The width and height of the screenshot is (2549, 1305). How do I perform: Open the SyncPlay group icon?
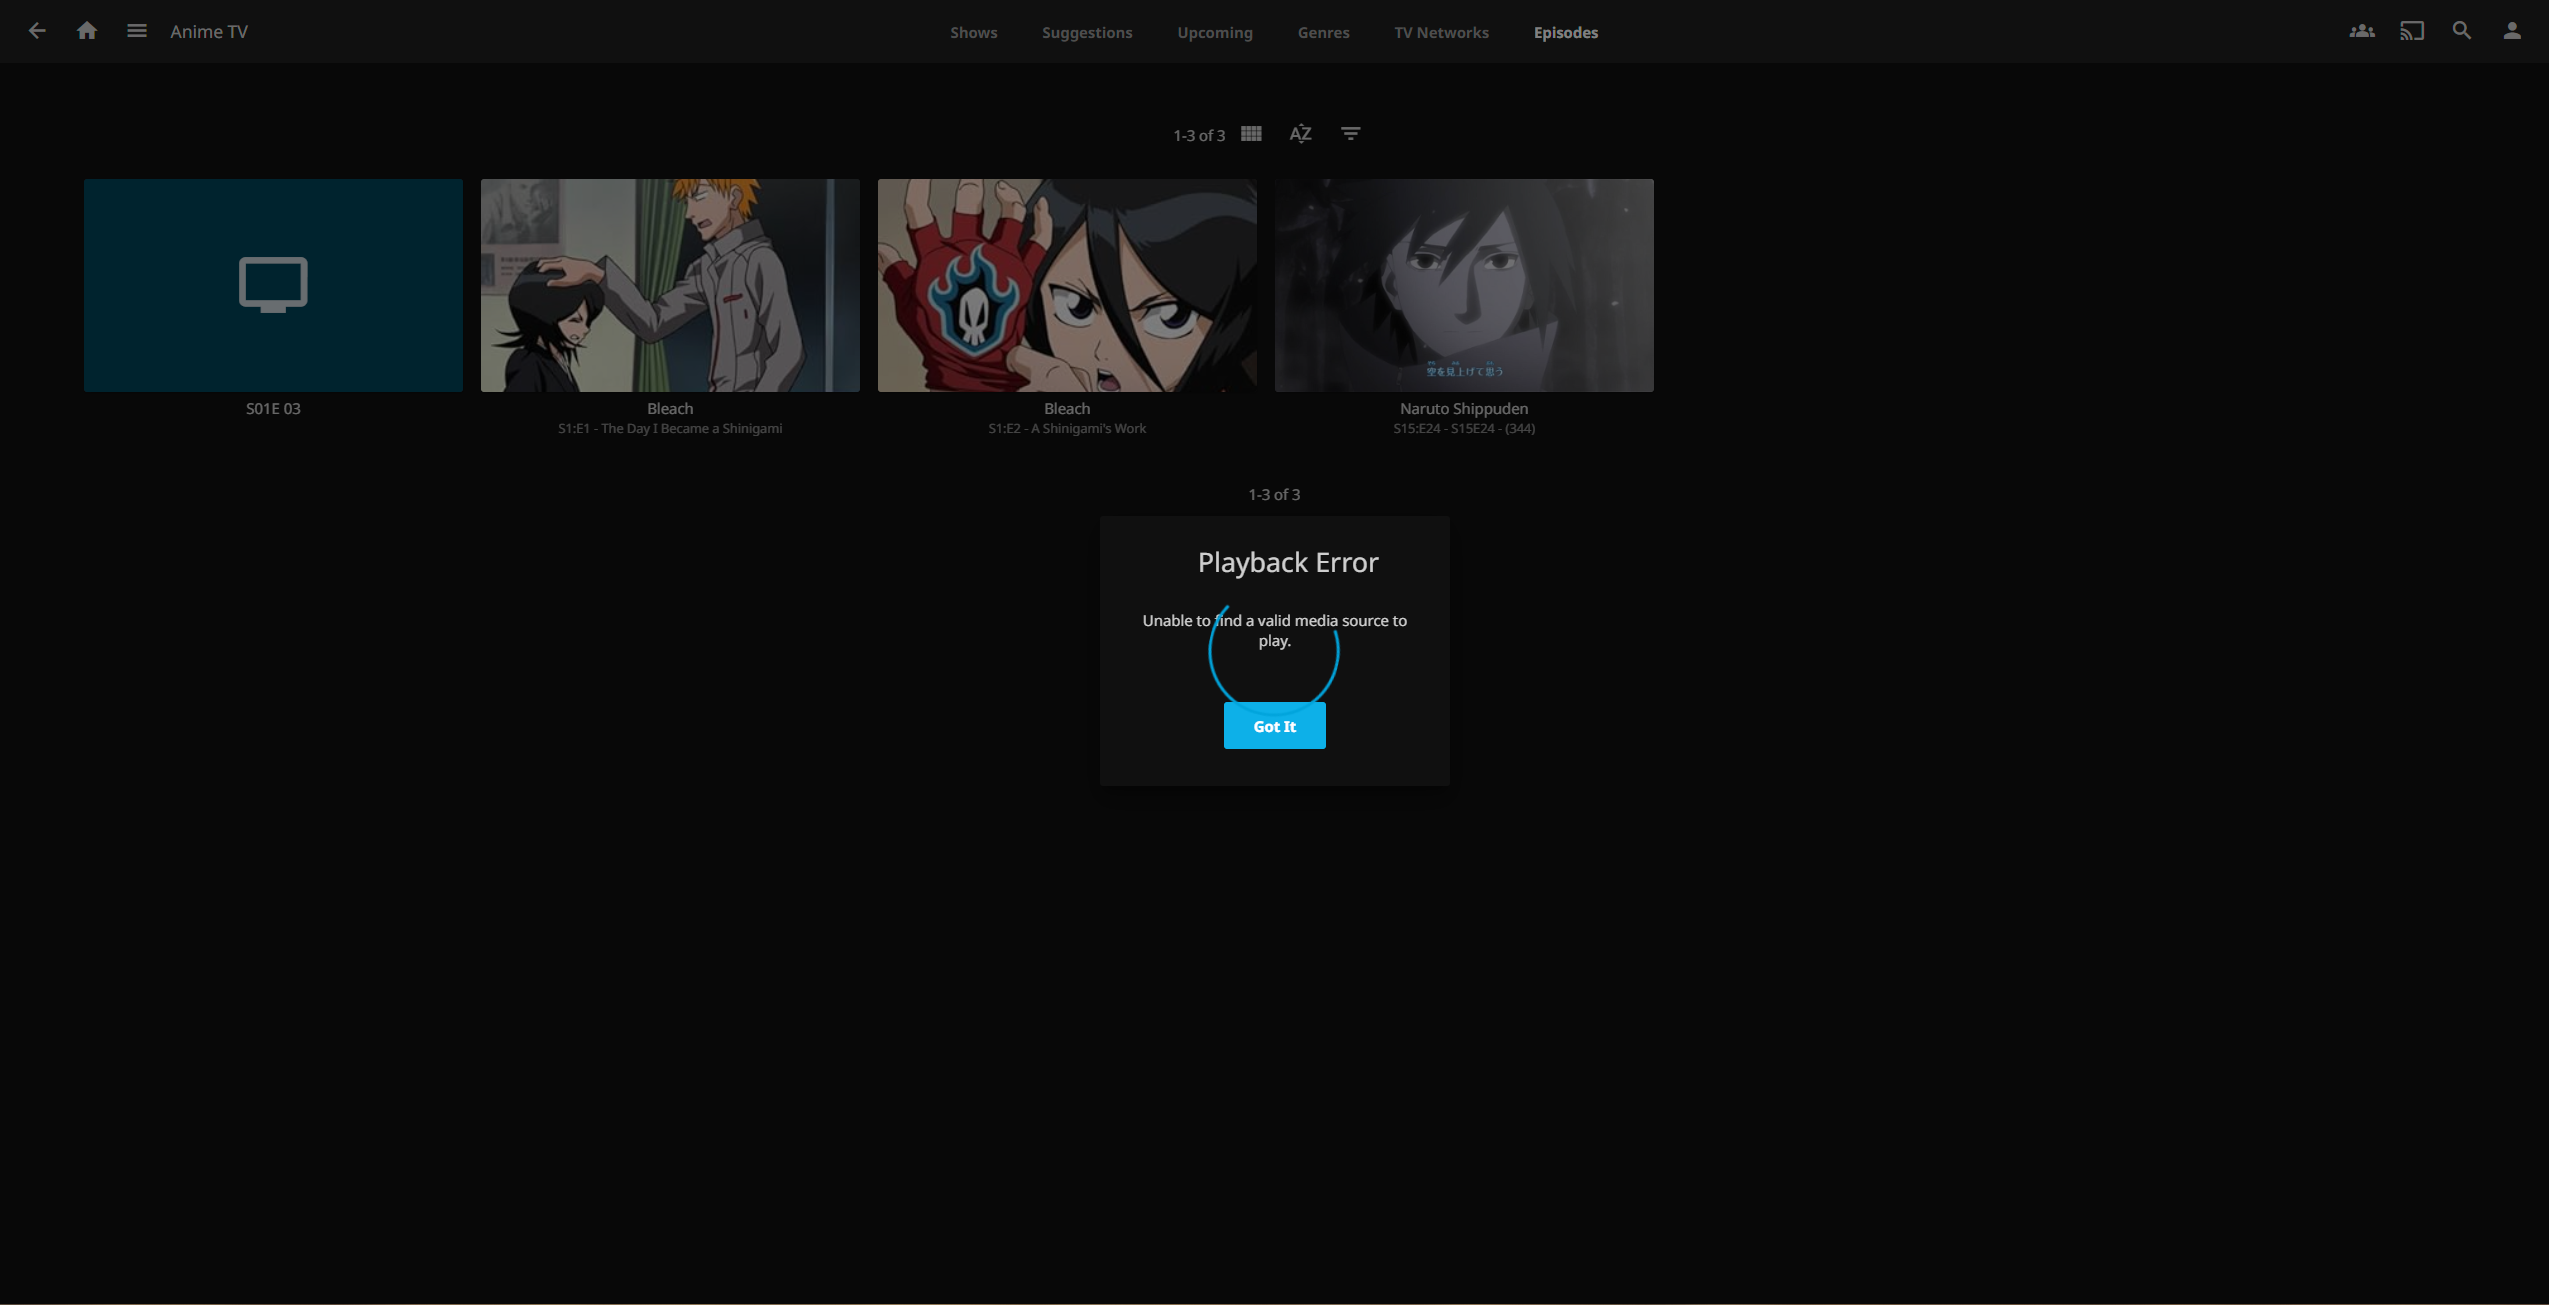(2361, 31)
